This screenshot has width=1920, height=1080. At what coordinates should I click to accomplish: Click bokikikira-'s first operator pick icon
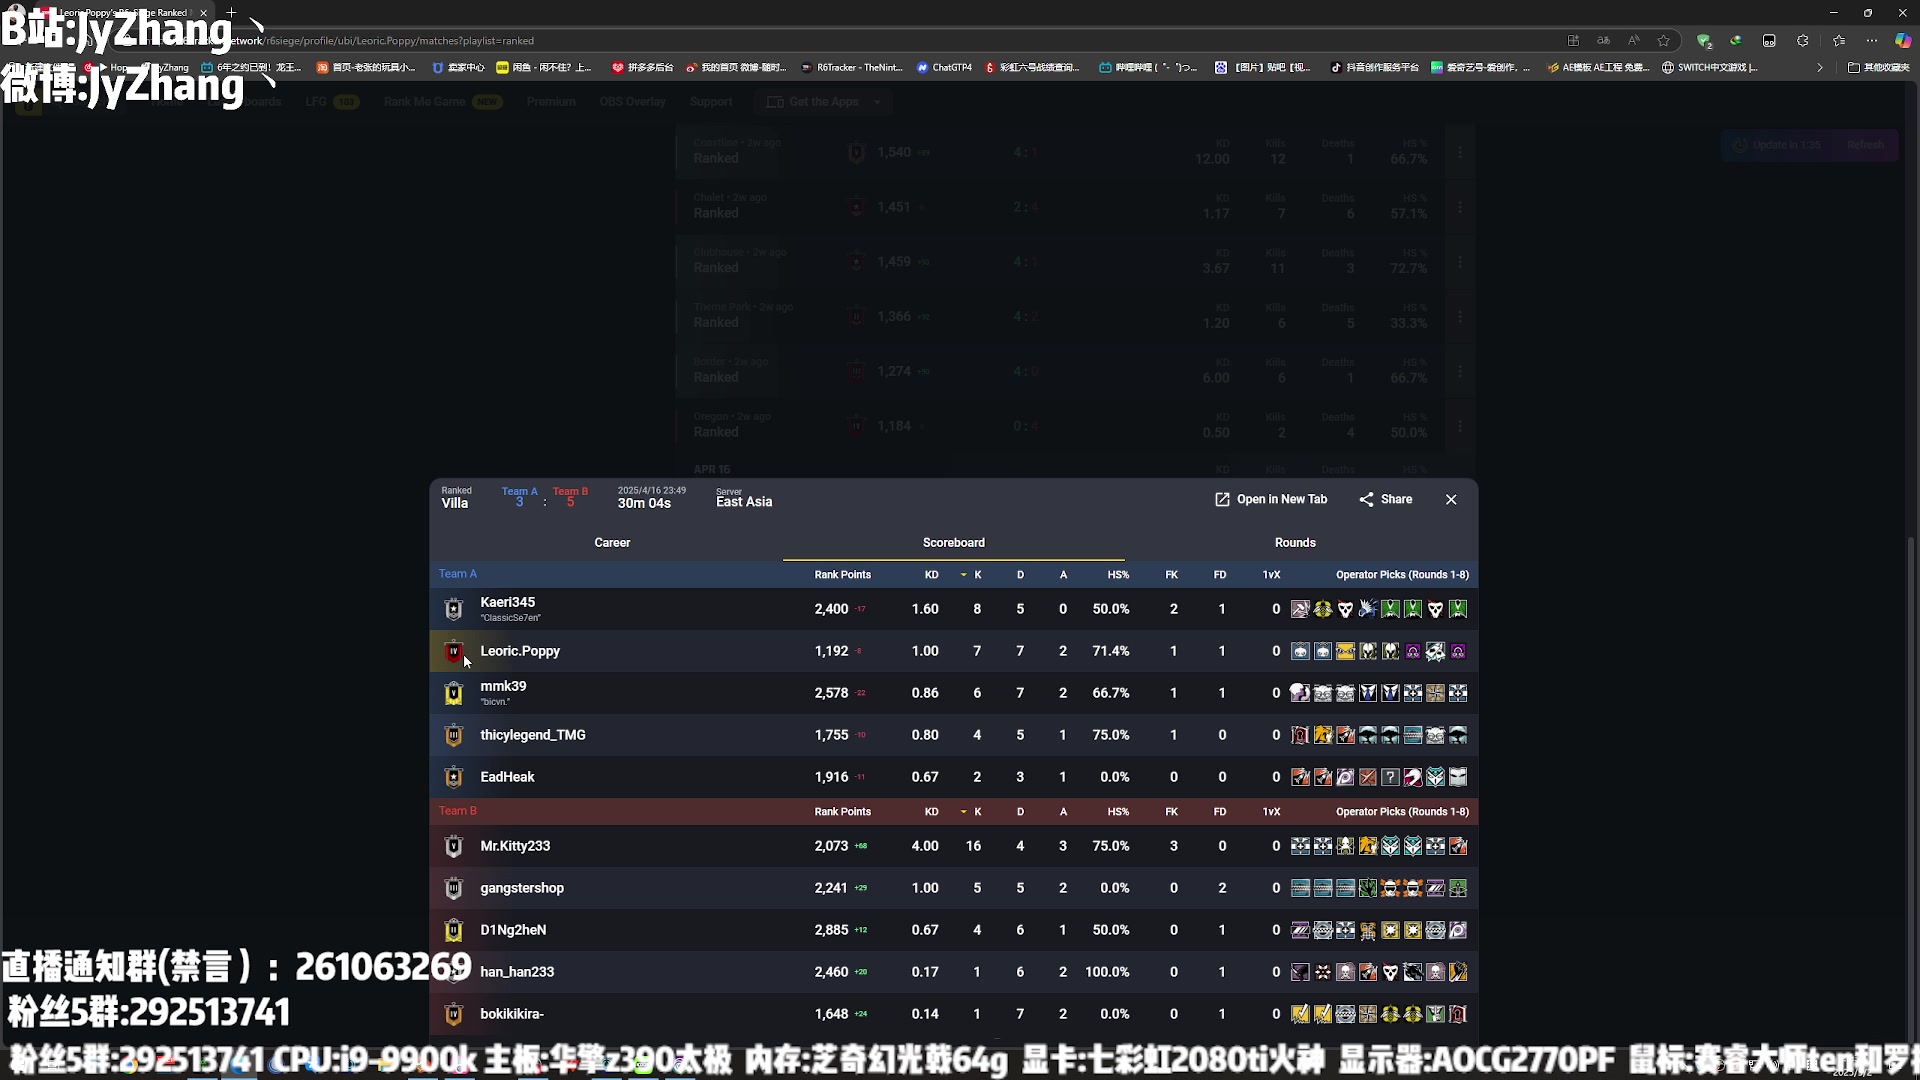coord(1300,1014)
